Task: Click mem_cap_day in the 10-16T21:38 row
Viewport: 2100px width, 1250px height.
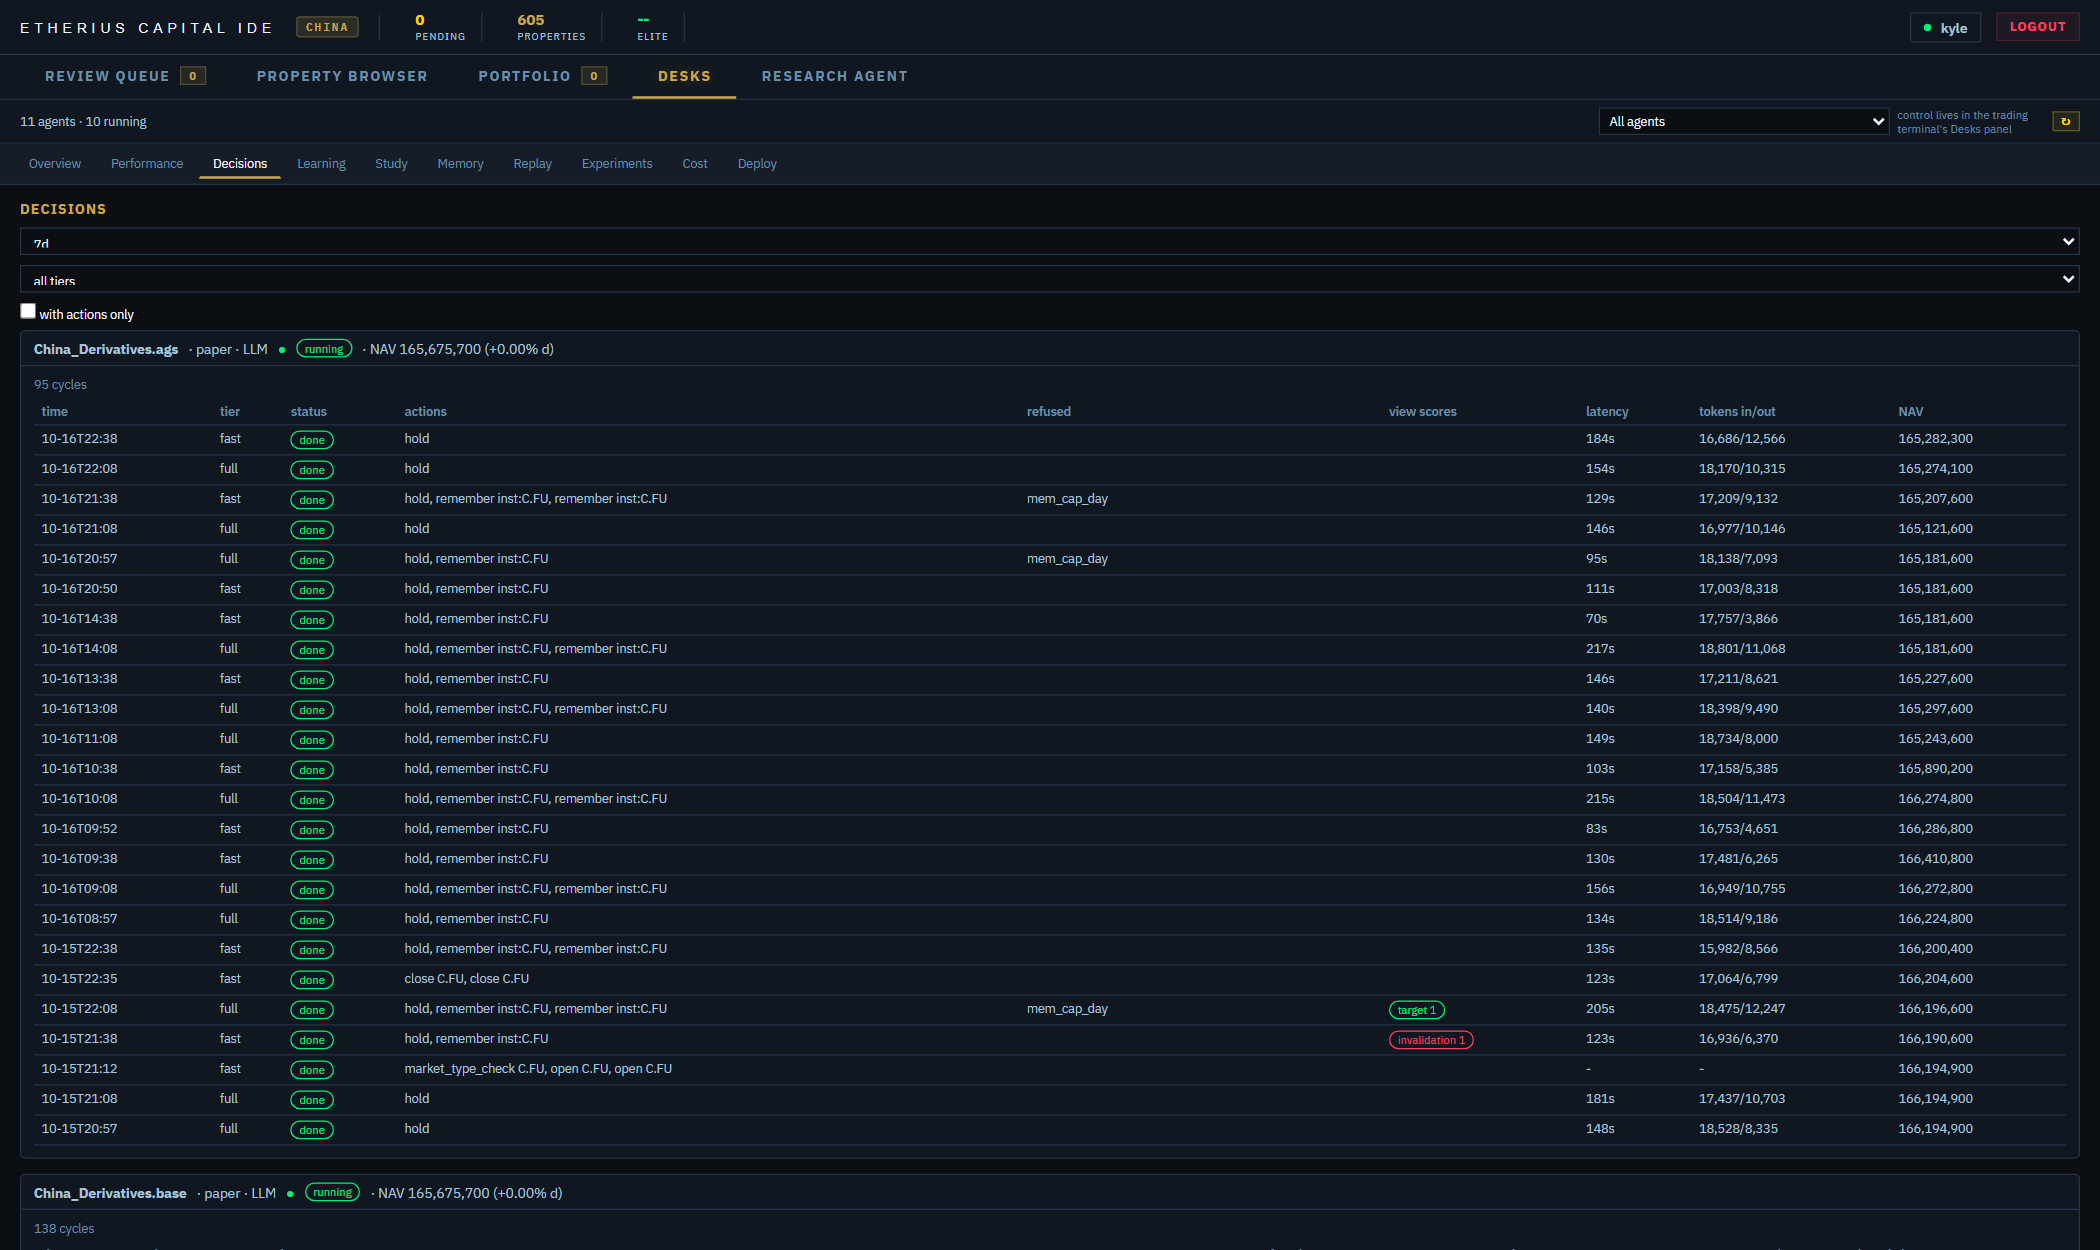Action: (x=1067, y=499)
